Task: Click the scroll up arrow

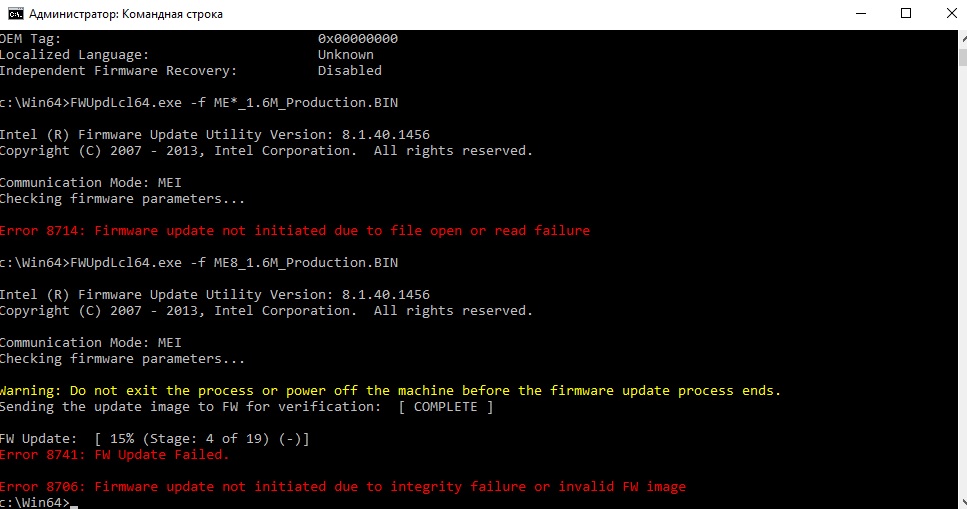Action: 958,38
